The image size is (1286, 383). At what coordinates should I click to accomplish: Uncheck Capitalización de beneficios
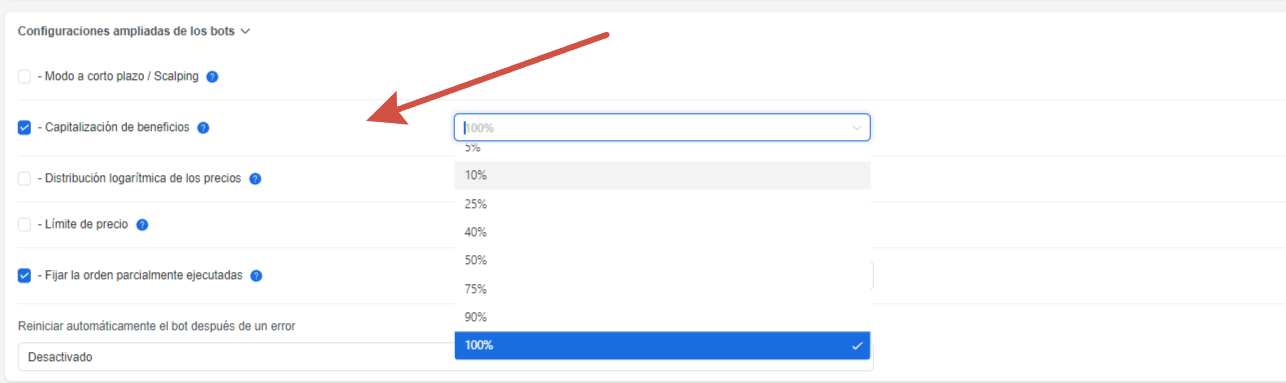[24, 127]
